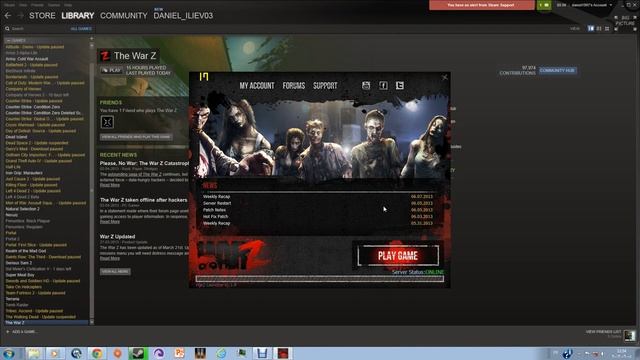Open the DANIEL_ILIEV03 profile tab

[x=183, y=16]
